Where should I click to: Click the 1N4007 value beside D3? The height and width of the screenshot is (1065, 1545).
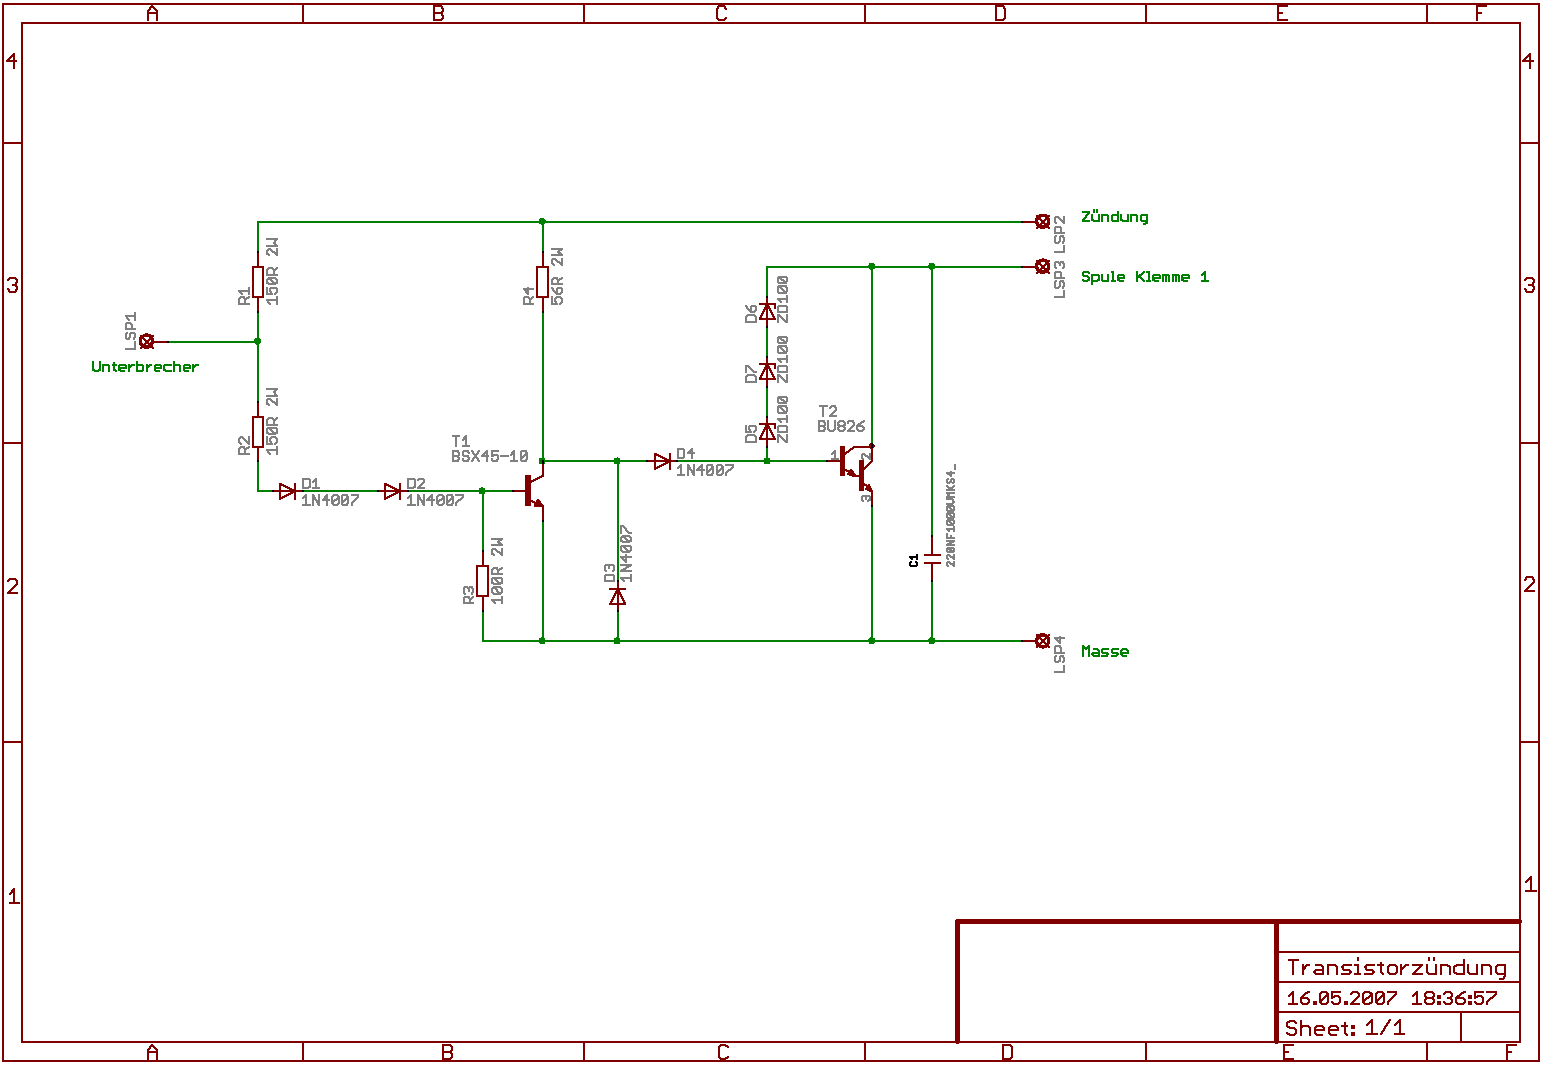tap(626, 553)
